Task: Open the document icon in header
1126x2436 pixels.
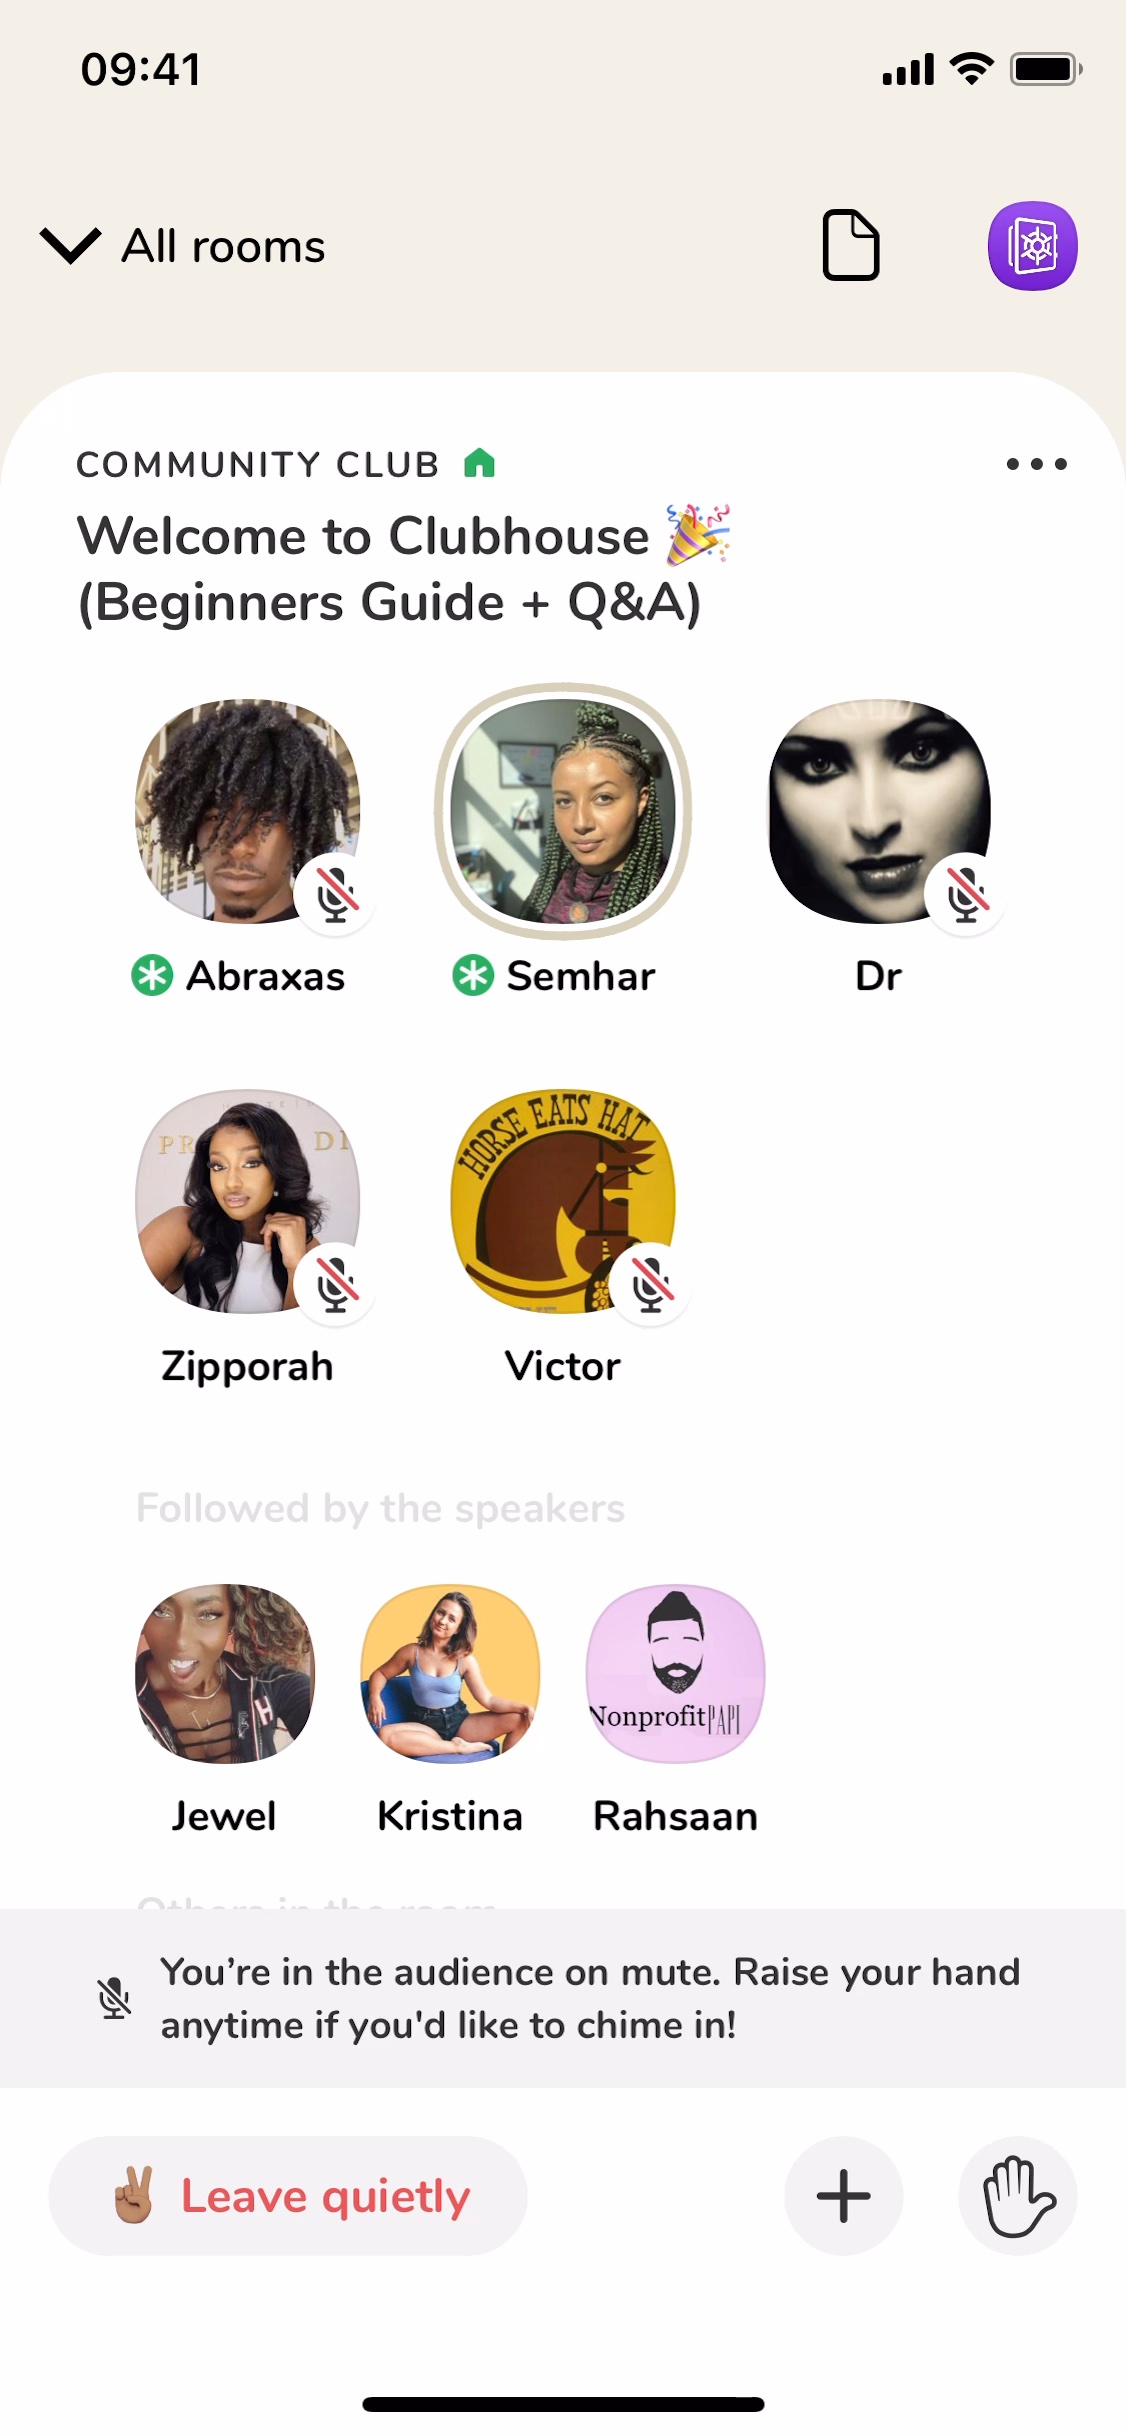Action: click(851, 245)
